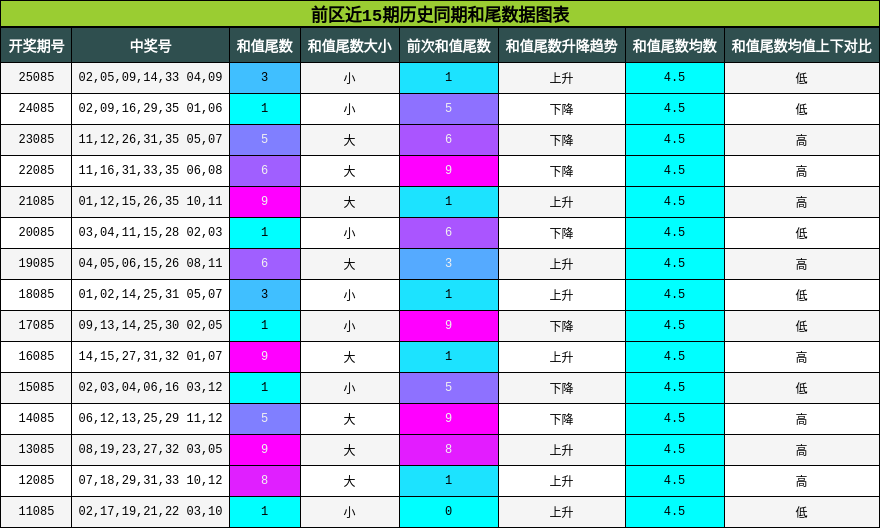This screenshot has height=528, width=880.
Task: Click winning numbers 02,09,16,29,35 01,06
Action: [150, 108]
